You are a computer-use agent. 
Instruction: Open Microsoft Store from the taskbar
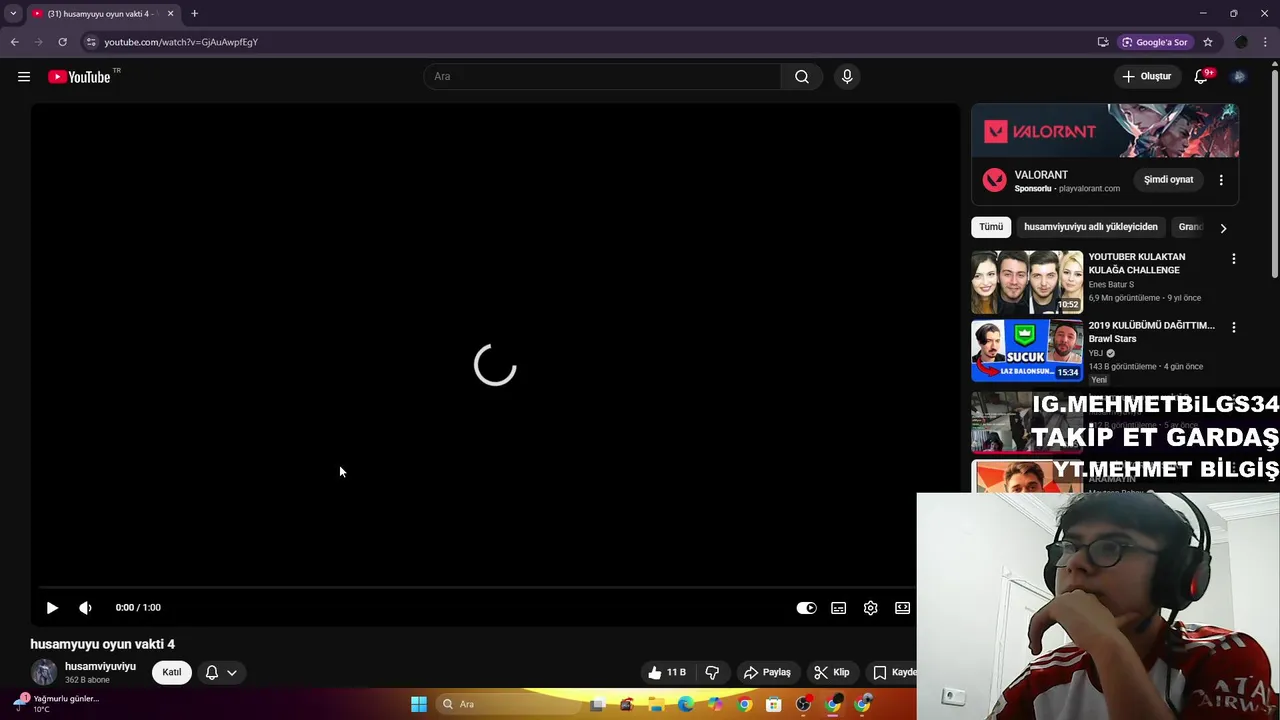point(773,704)
